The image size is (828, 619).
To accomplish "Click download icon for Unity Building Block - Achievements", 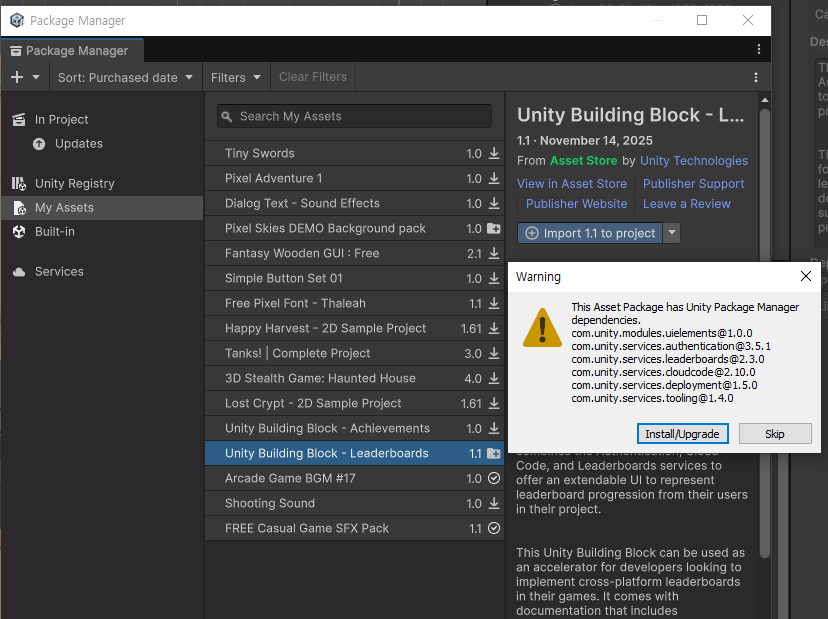I will (494, 428).
